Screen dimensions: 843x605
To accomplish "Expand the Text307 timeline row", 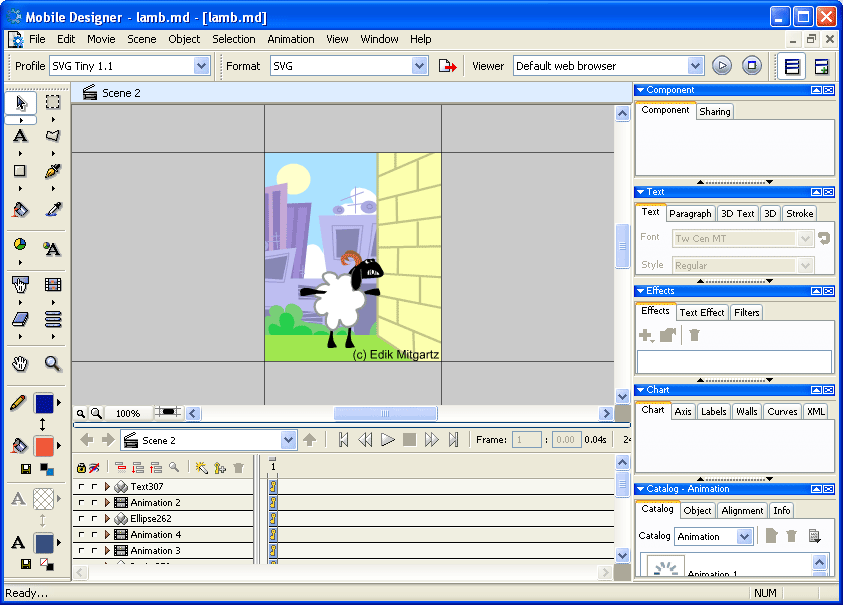I will [107, 487].
